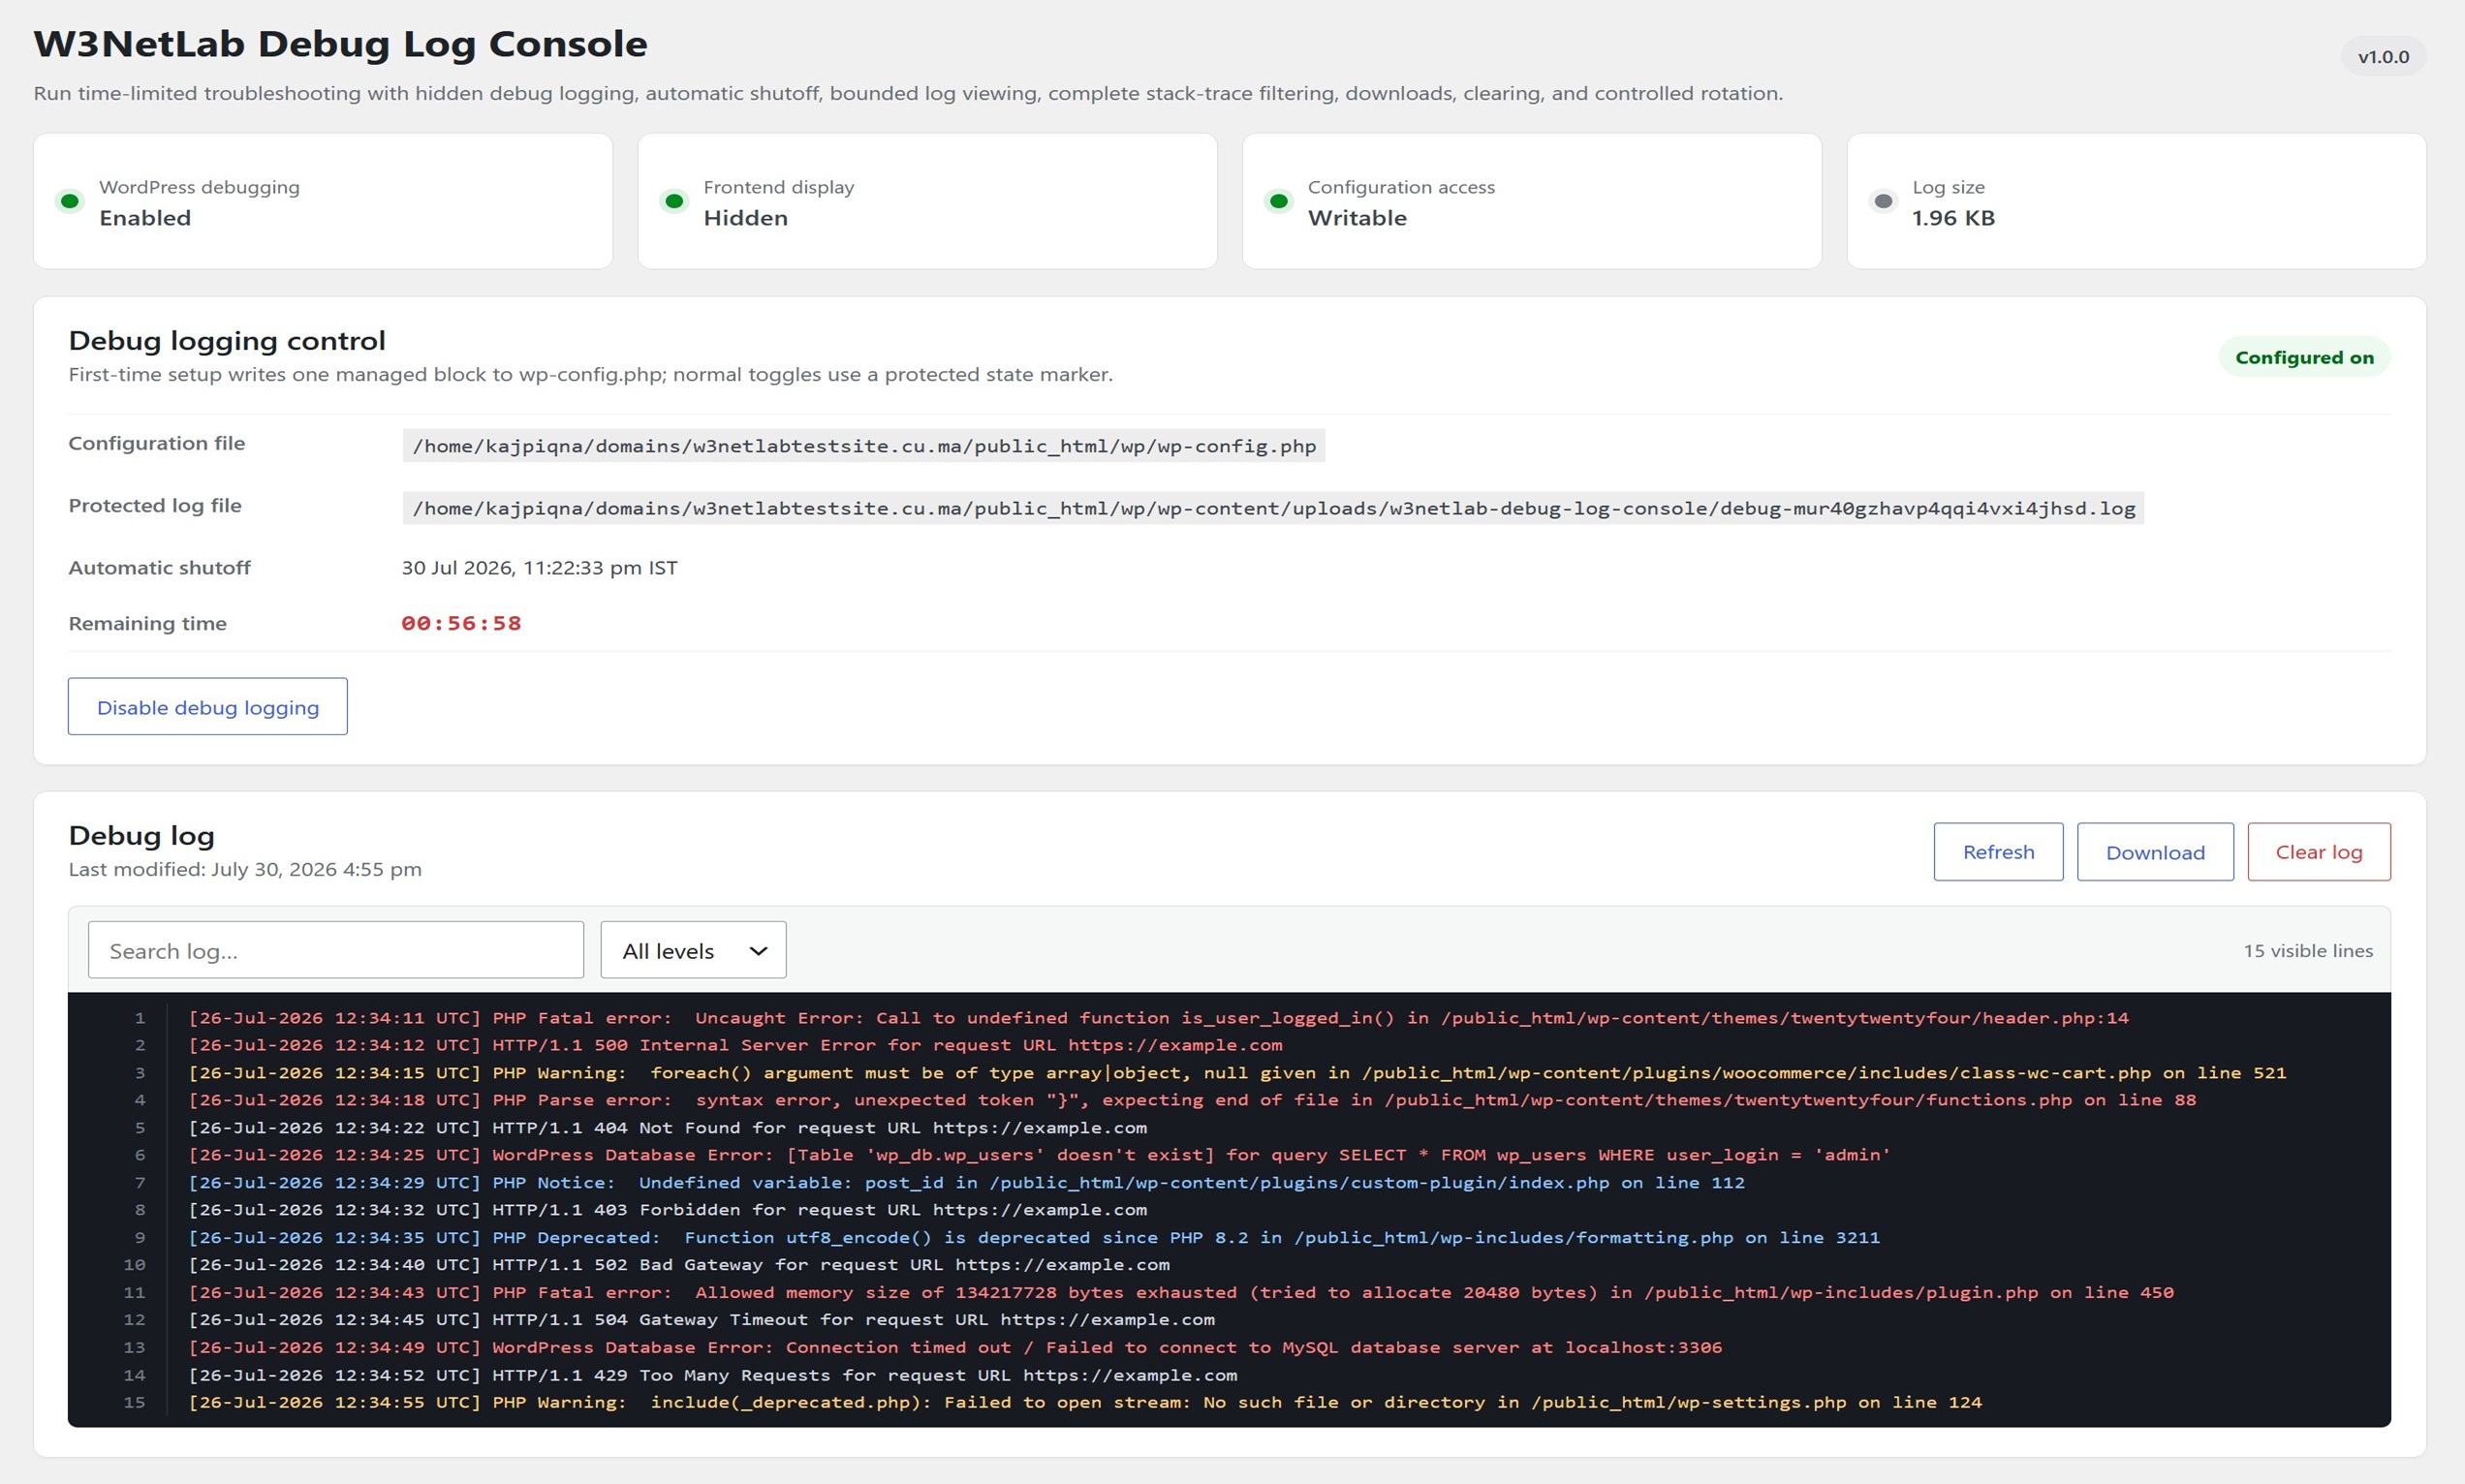The width and height of the screenshot is (2465, 1484).
Task: Click the 15 visible lines counter
Action: 2308,951
